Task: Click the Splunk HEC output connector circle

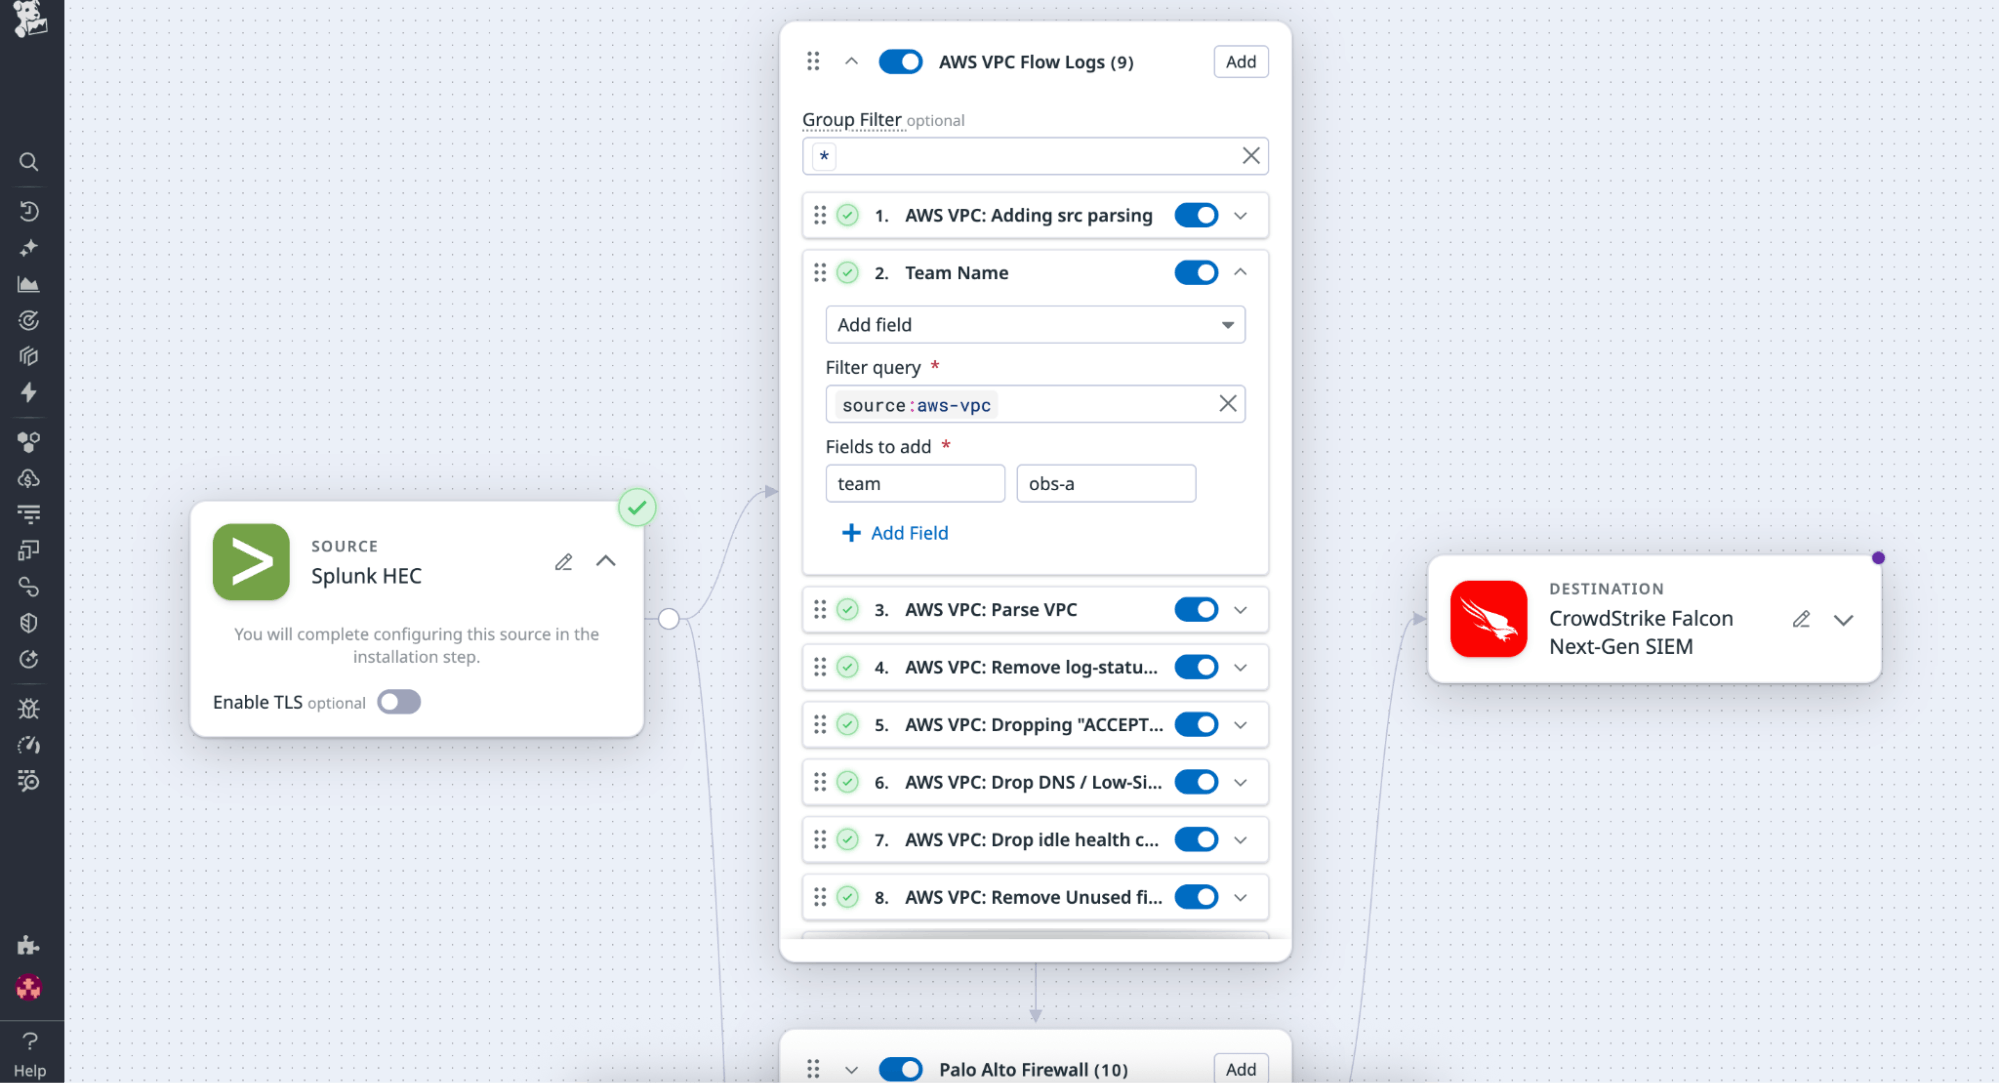Action: [669, 619]
